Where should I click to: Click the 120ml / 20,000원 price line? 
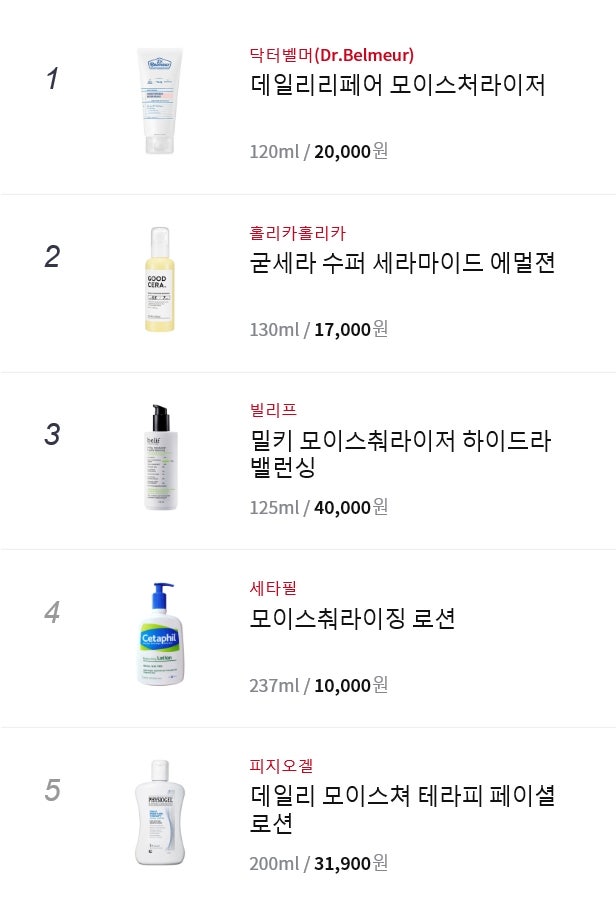(318, 151)
